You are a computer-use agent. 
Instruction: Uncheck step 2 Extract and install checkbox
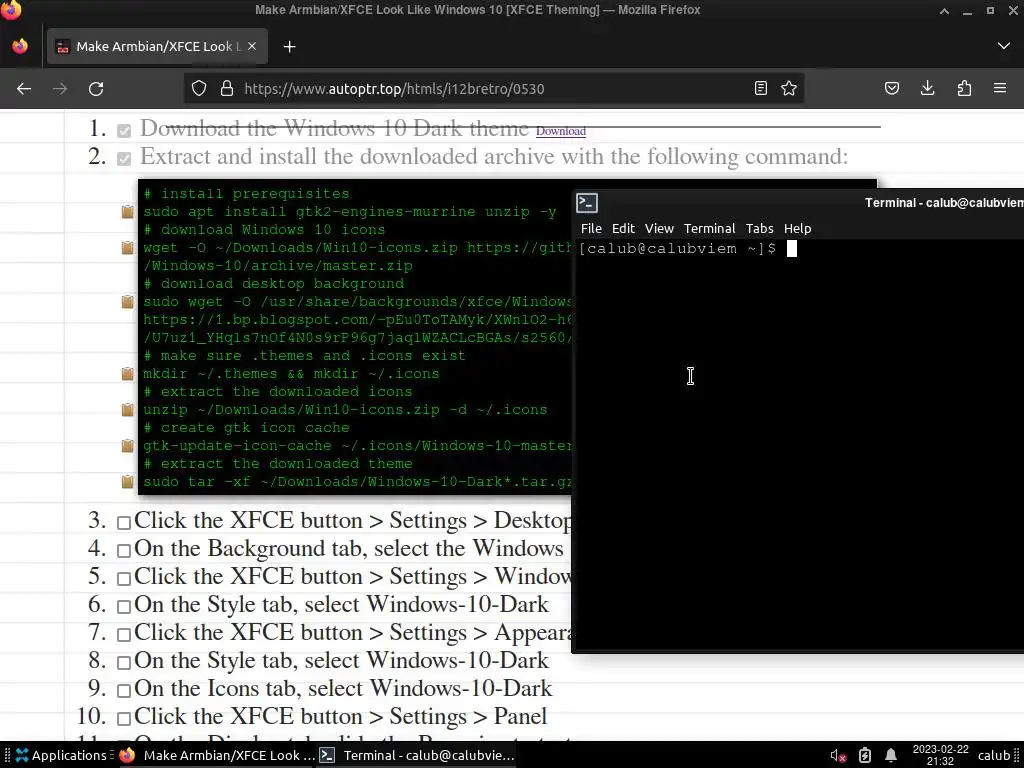(124, 159)
